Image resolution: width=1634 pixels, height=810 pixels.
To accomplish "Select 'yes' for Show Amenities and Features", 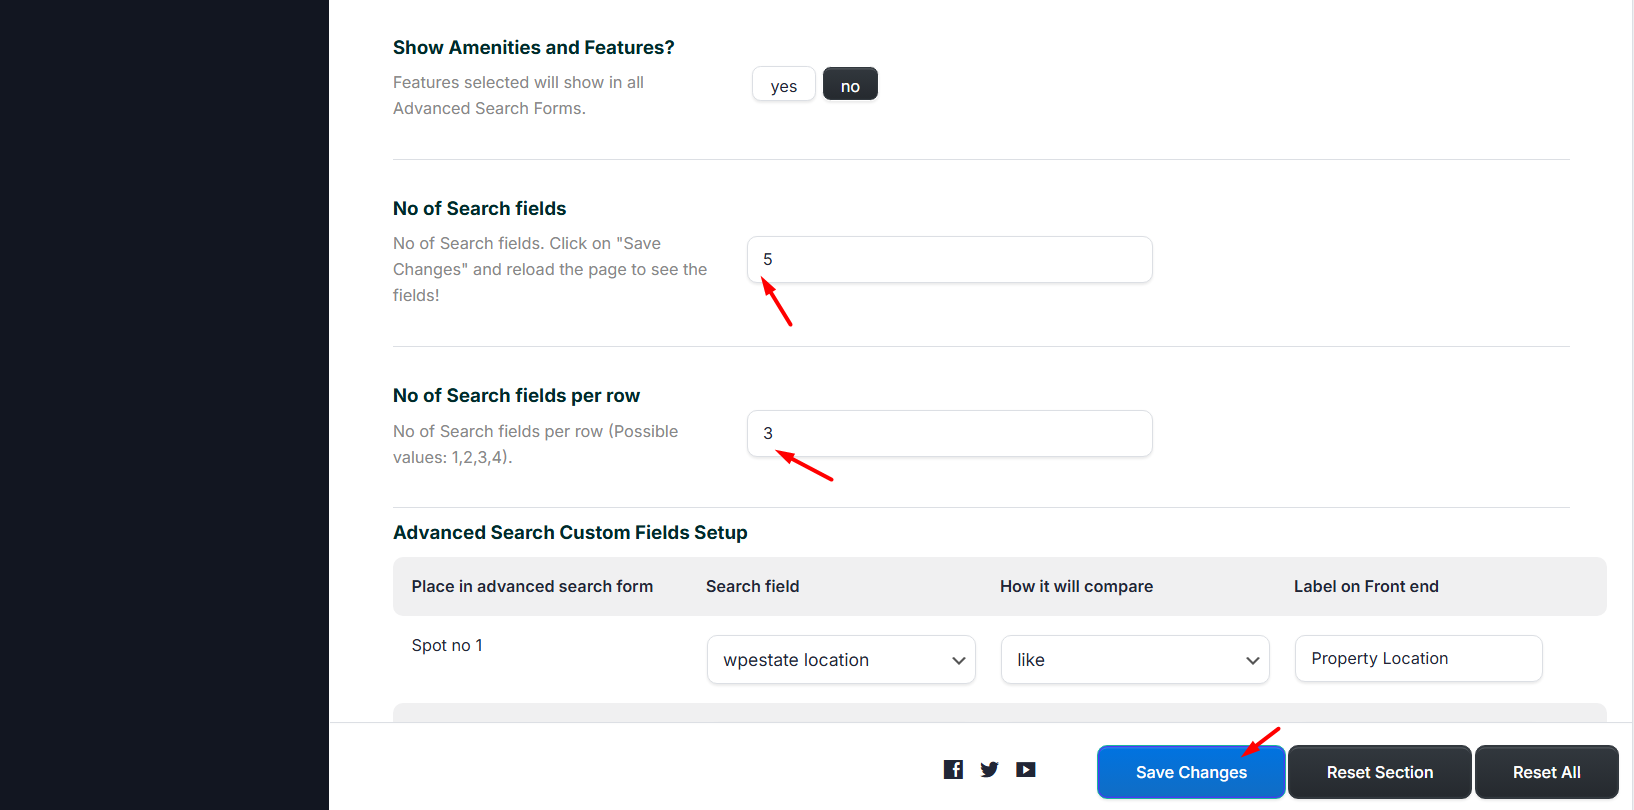I will pyautogui.click(x=784, y=85).
